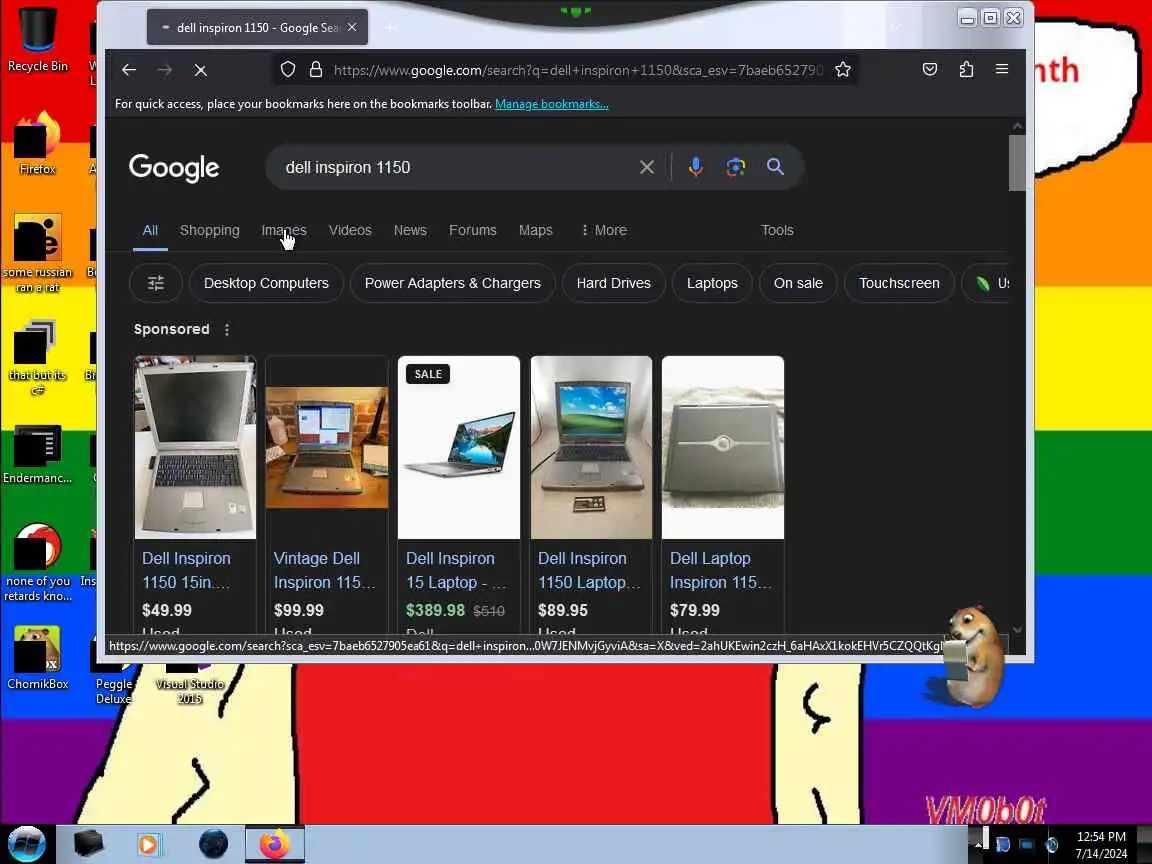
Task: Open the dark globe taskbar icon
Action: pyautogui.click(x=213, y=844)
